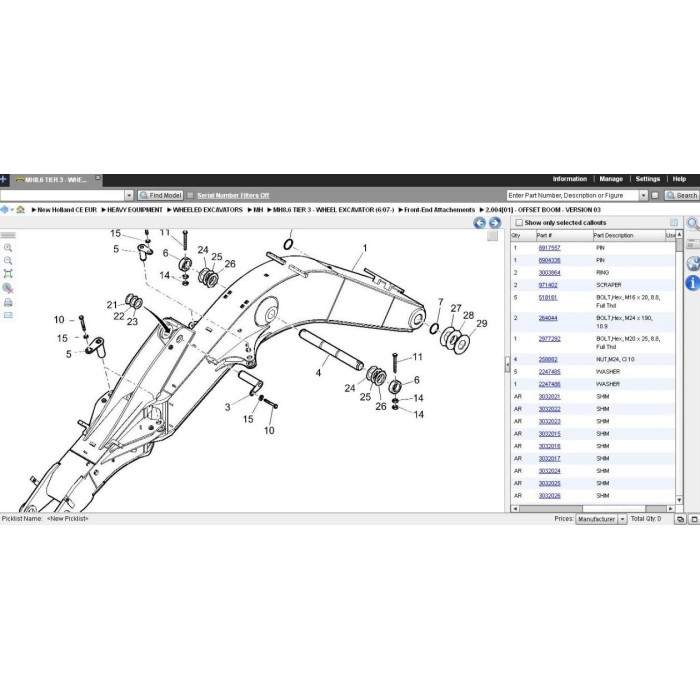Go to home via house icon
This screenshot has height=700, width=700.
click(20, 209)
